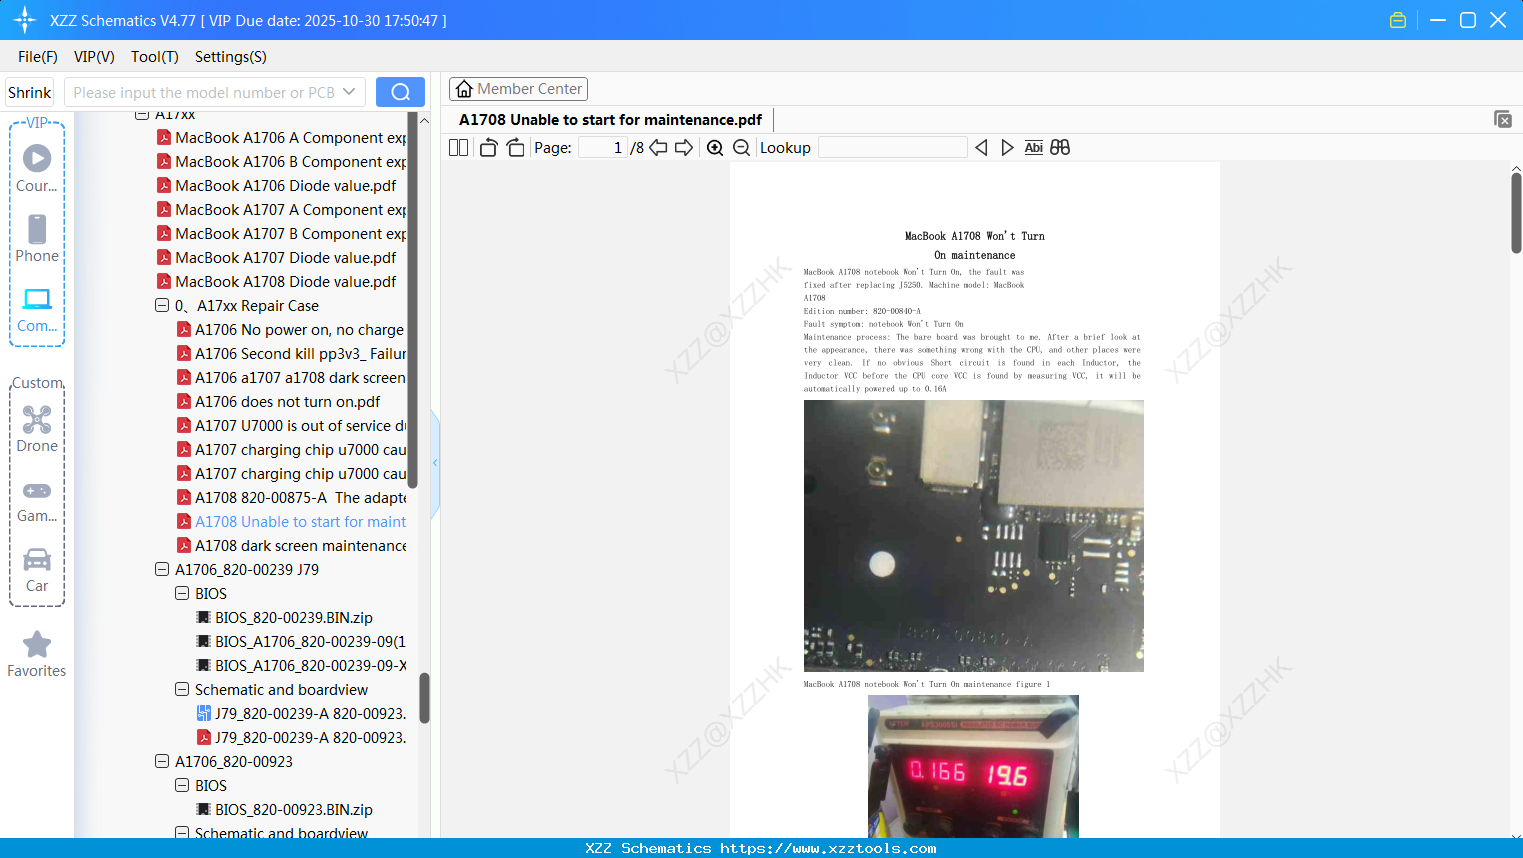Click the PDF viewer vertical scrollbar thumb
Viewport: 1523px width, 858px height.
(x=1516, y=213)
